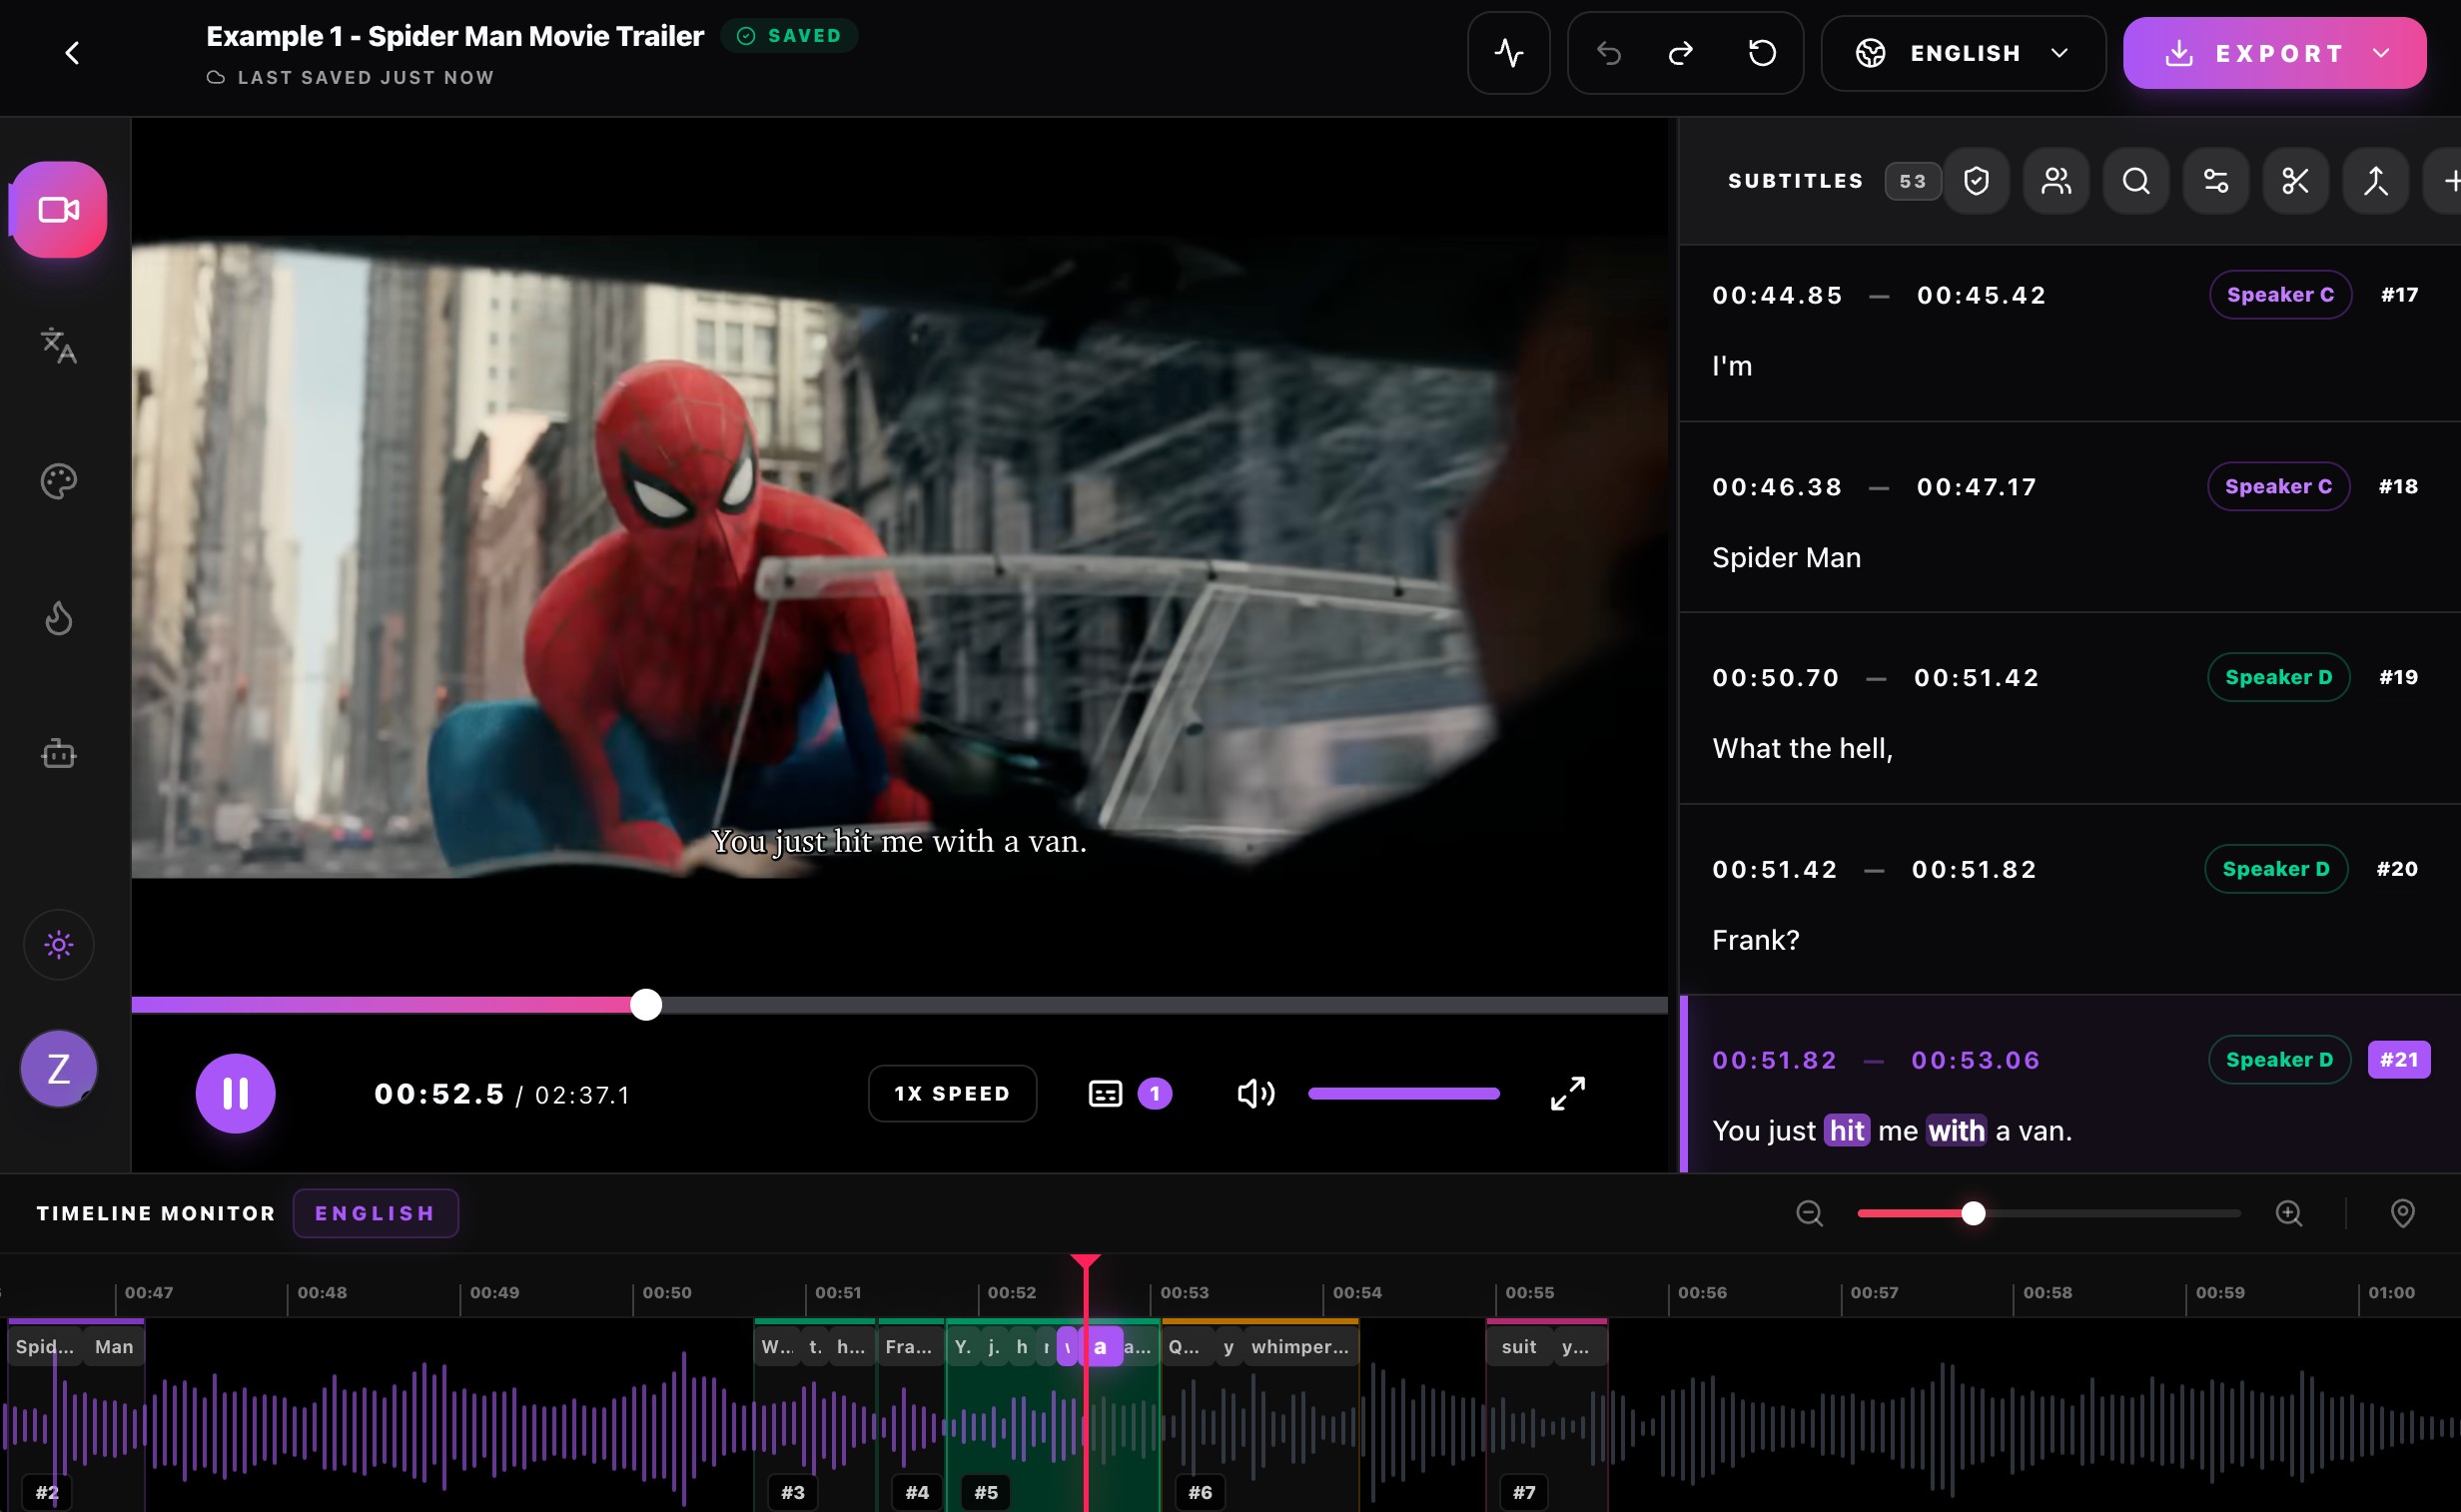The height and width of the screenshot is (1512, 2461).
Task: Set playback speed via 1X SPEED button
Action: coord(952,1093)
